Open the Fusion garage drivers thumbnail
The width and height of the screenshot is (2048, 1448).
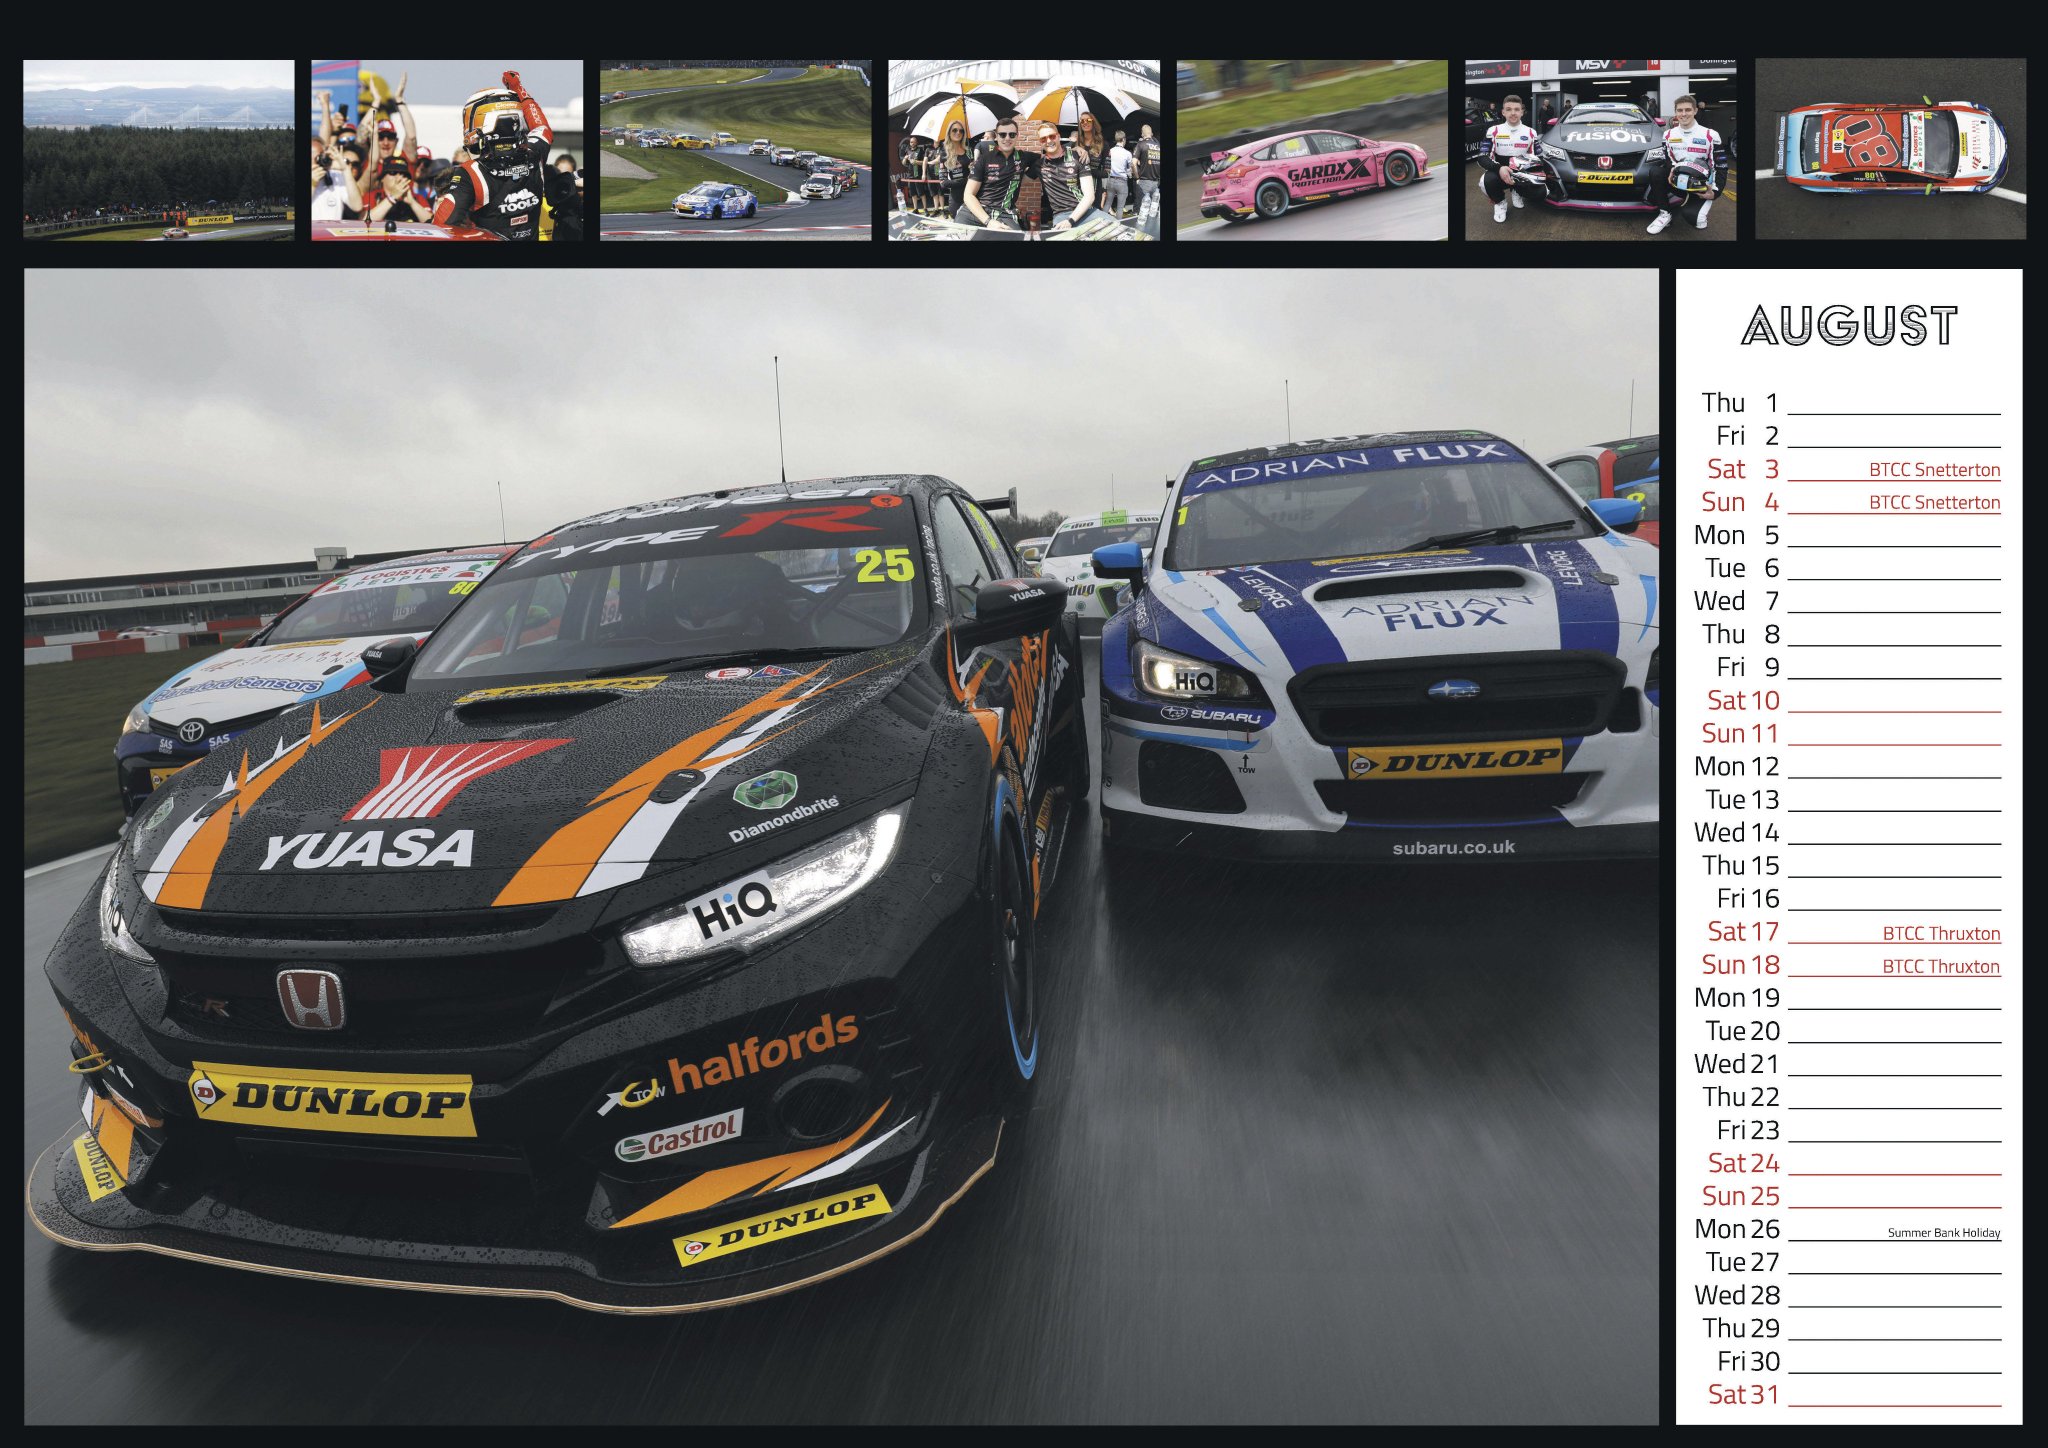point(1600,150)
